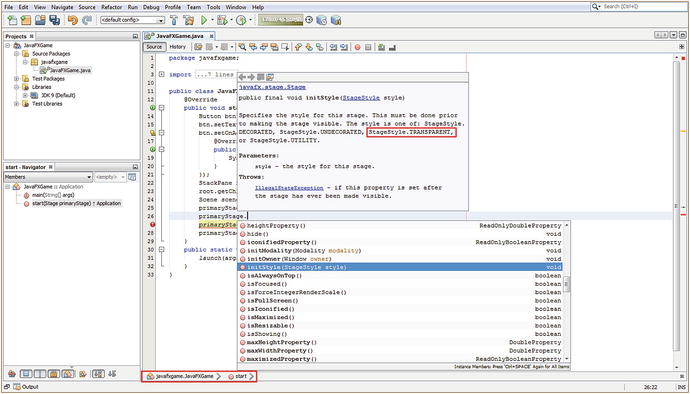Click the javafxgame.JavaFXGame breadcrumb
The image size is (690, 394).
[180, 376]
